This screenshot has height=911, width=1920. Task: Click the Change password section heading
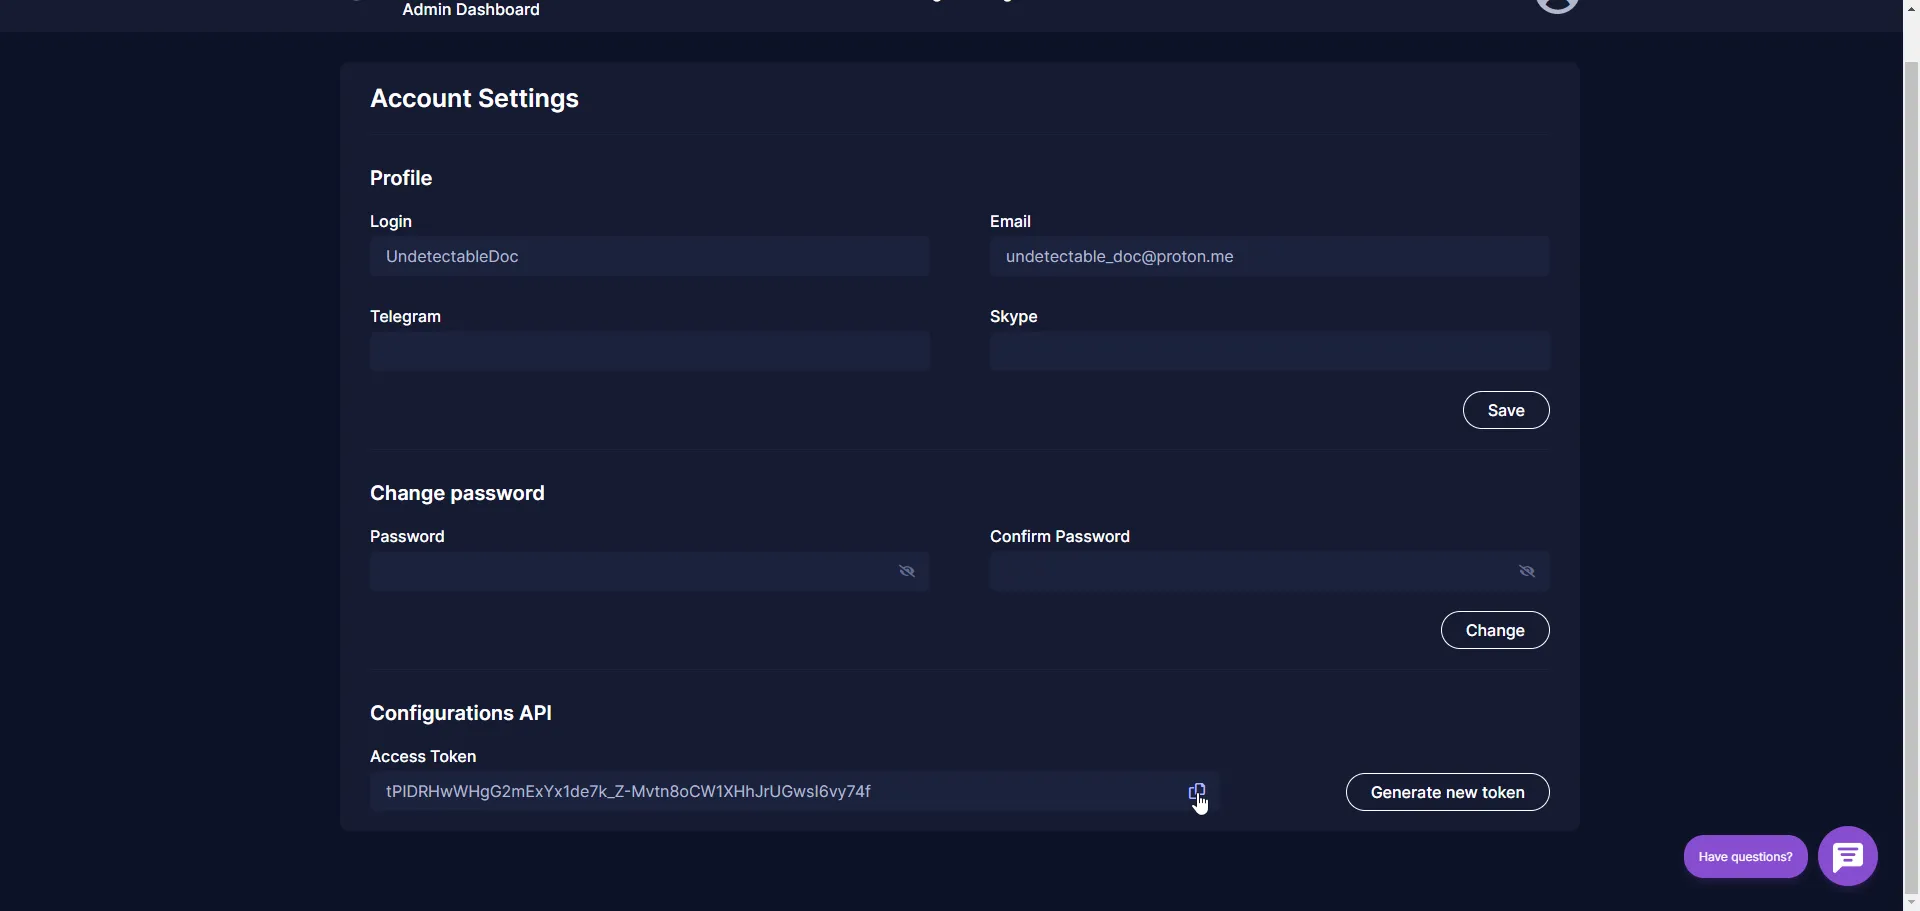click(457, 493)
